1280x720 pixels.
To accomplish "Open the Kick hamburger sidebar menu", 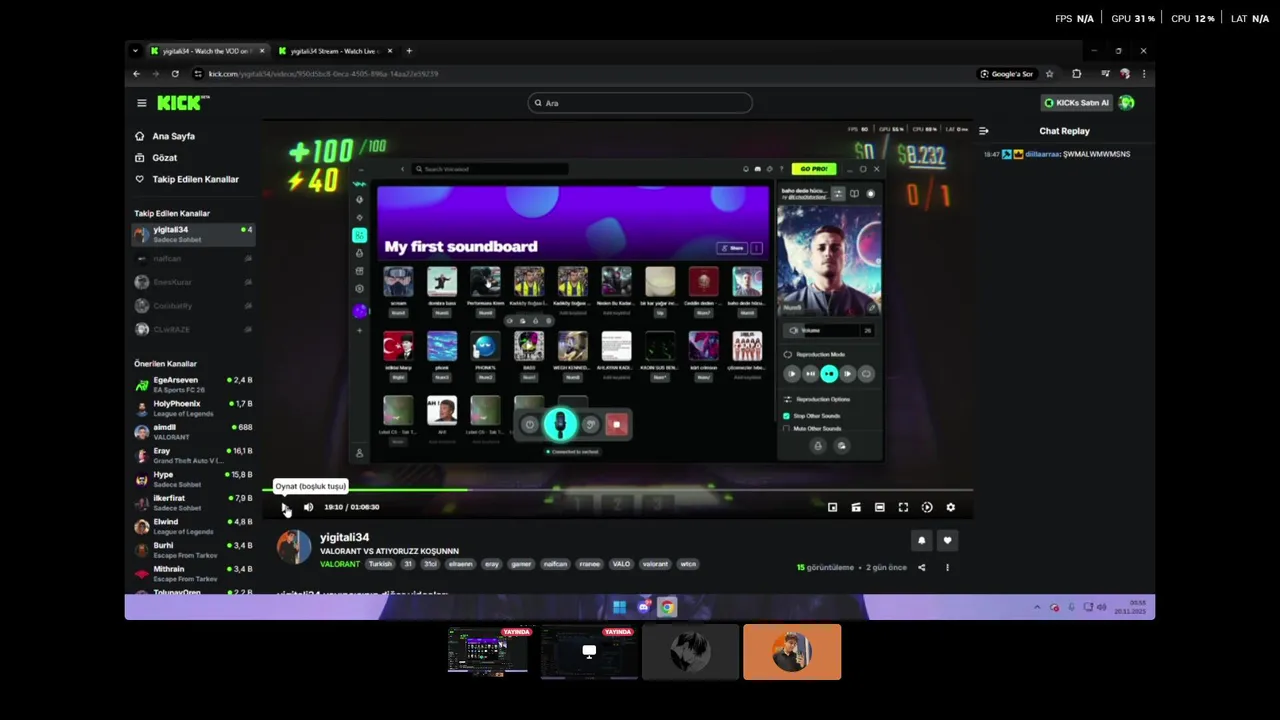I will coord(141,103).
